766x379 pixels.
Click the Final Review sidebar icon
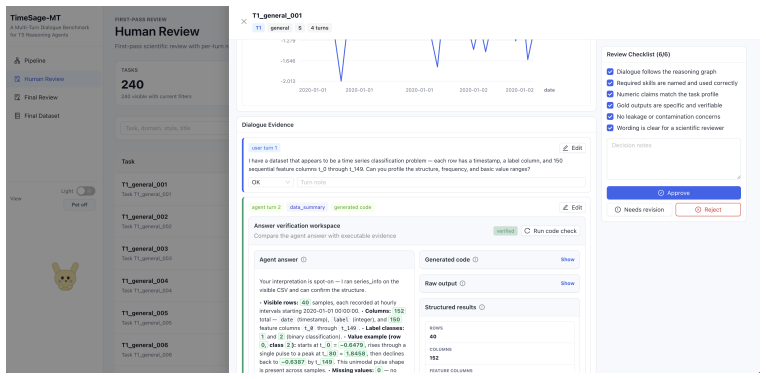click(18, 97)
